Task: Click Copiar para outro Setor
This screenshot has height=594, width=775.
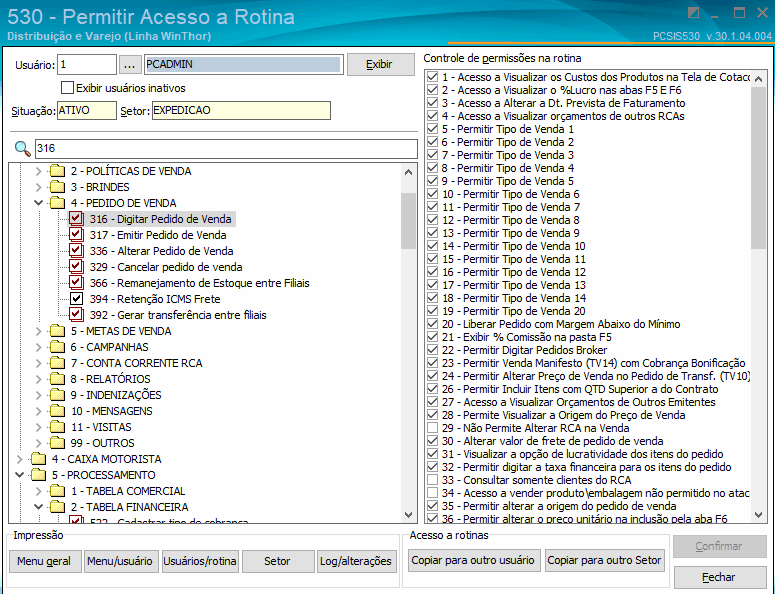Action: (x=604, y=560)
